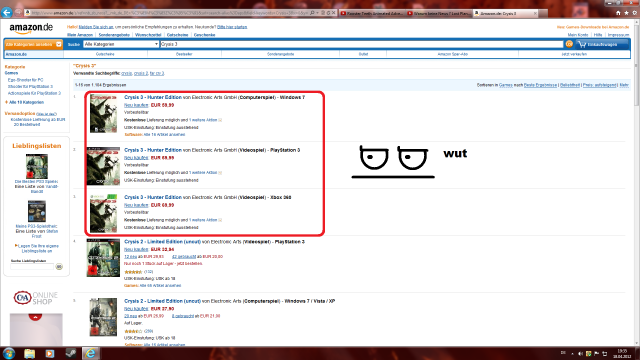
Task: Open Steam from the taskbar
Action: pyautogui.click(x=71, y=353)
